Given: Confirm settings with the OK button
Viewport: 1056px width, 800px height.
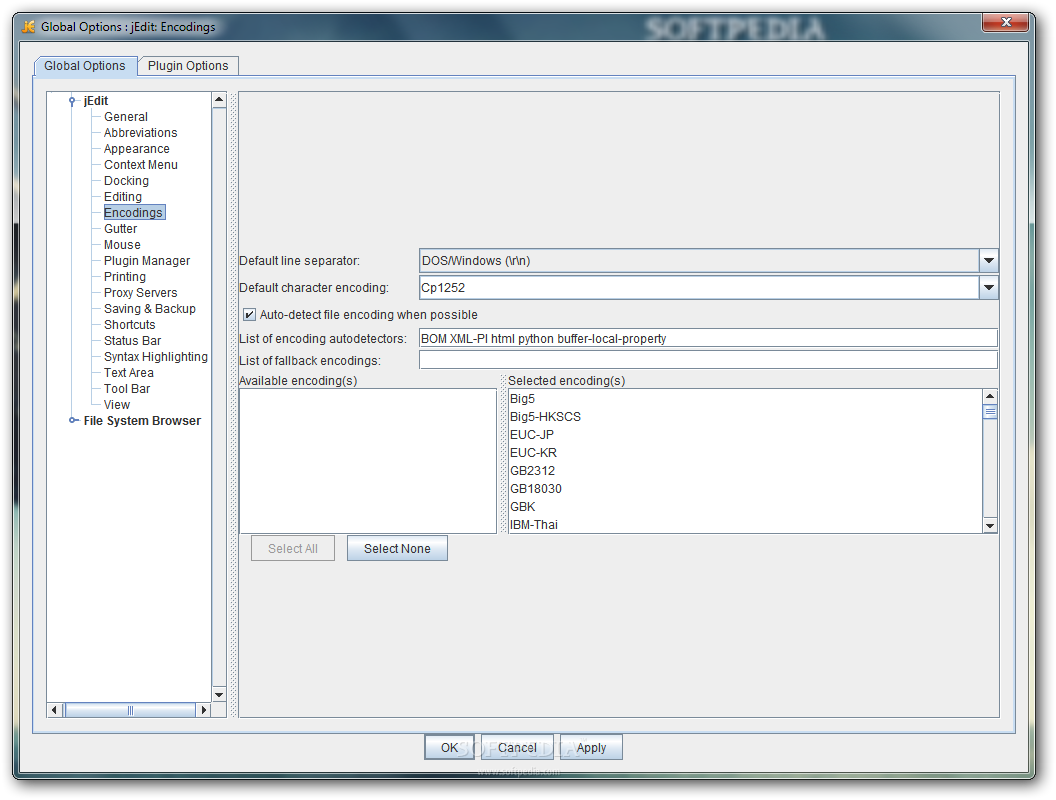Looking at the screenshot, I should click(x=449, y=747).
